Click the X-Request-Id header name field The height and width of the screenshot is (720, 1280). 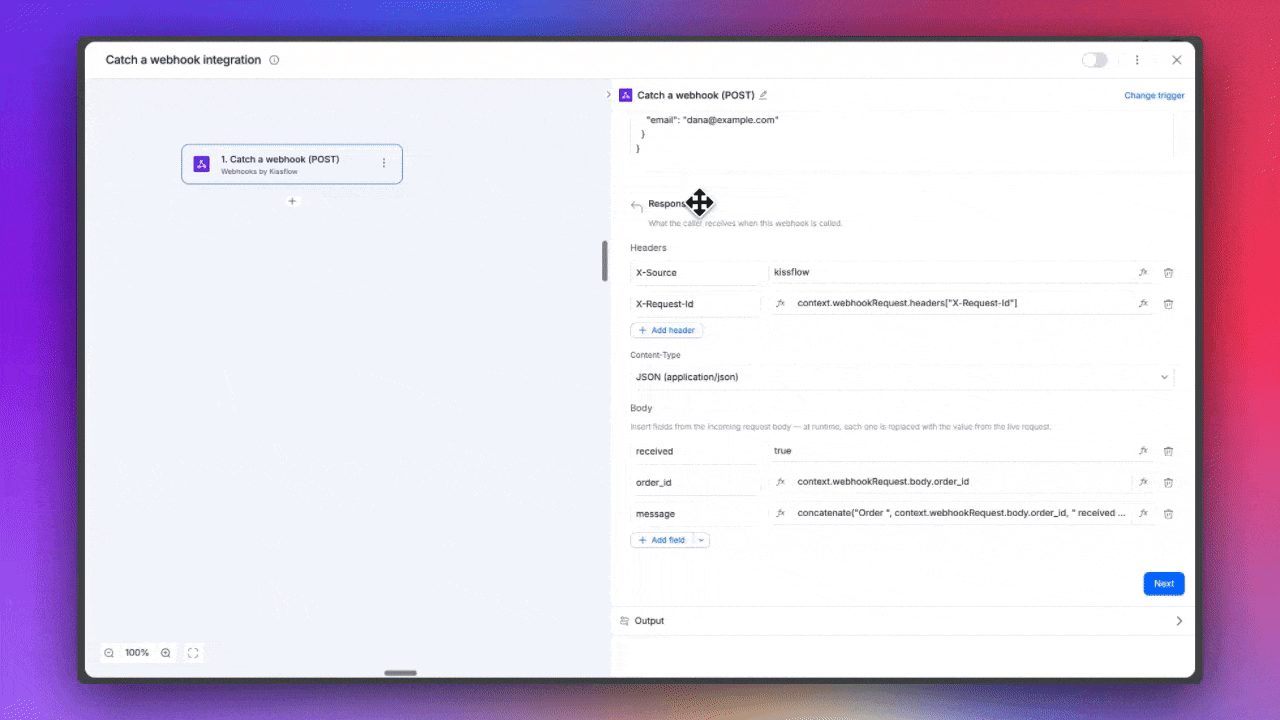(695, 303)
